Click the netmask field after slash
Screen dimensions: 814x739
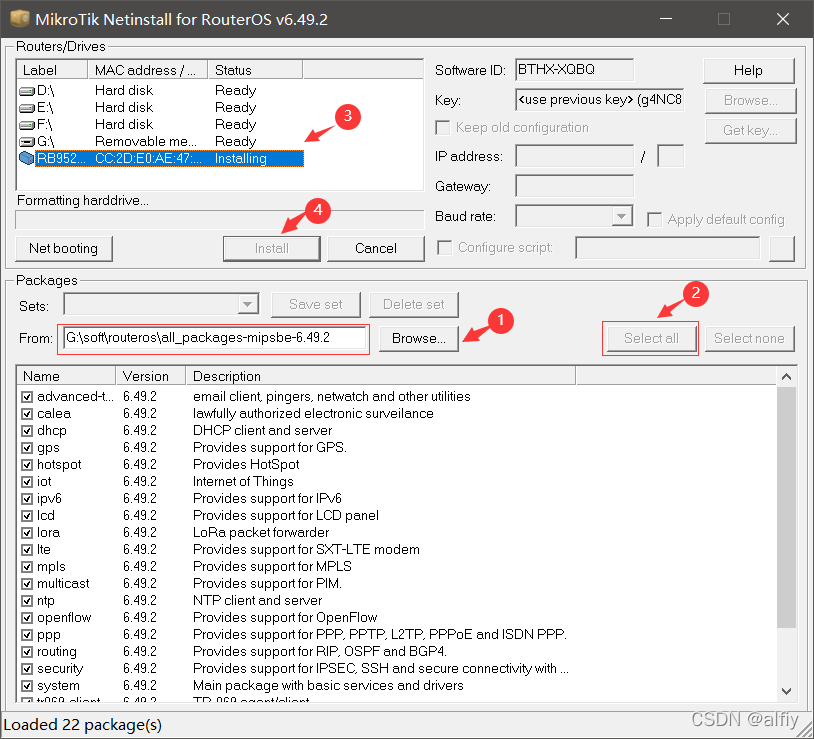click(x=670, y=156)
